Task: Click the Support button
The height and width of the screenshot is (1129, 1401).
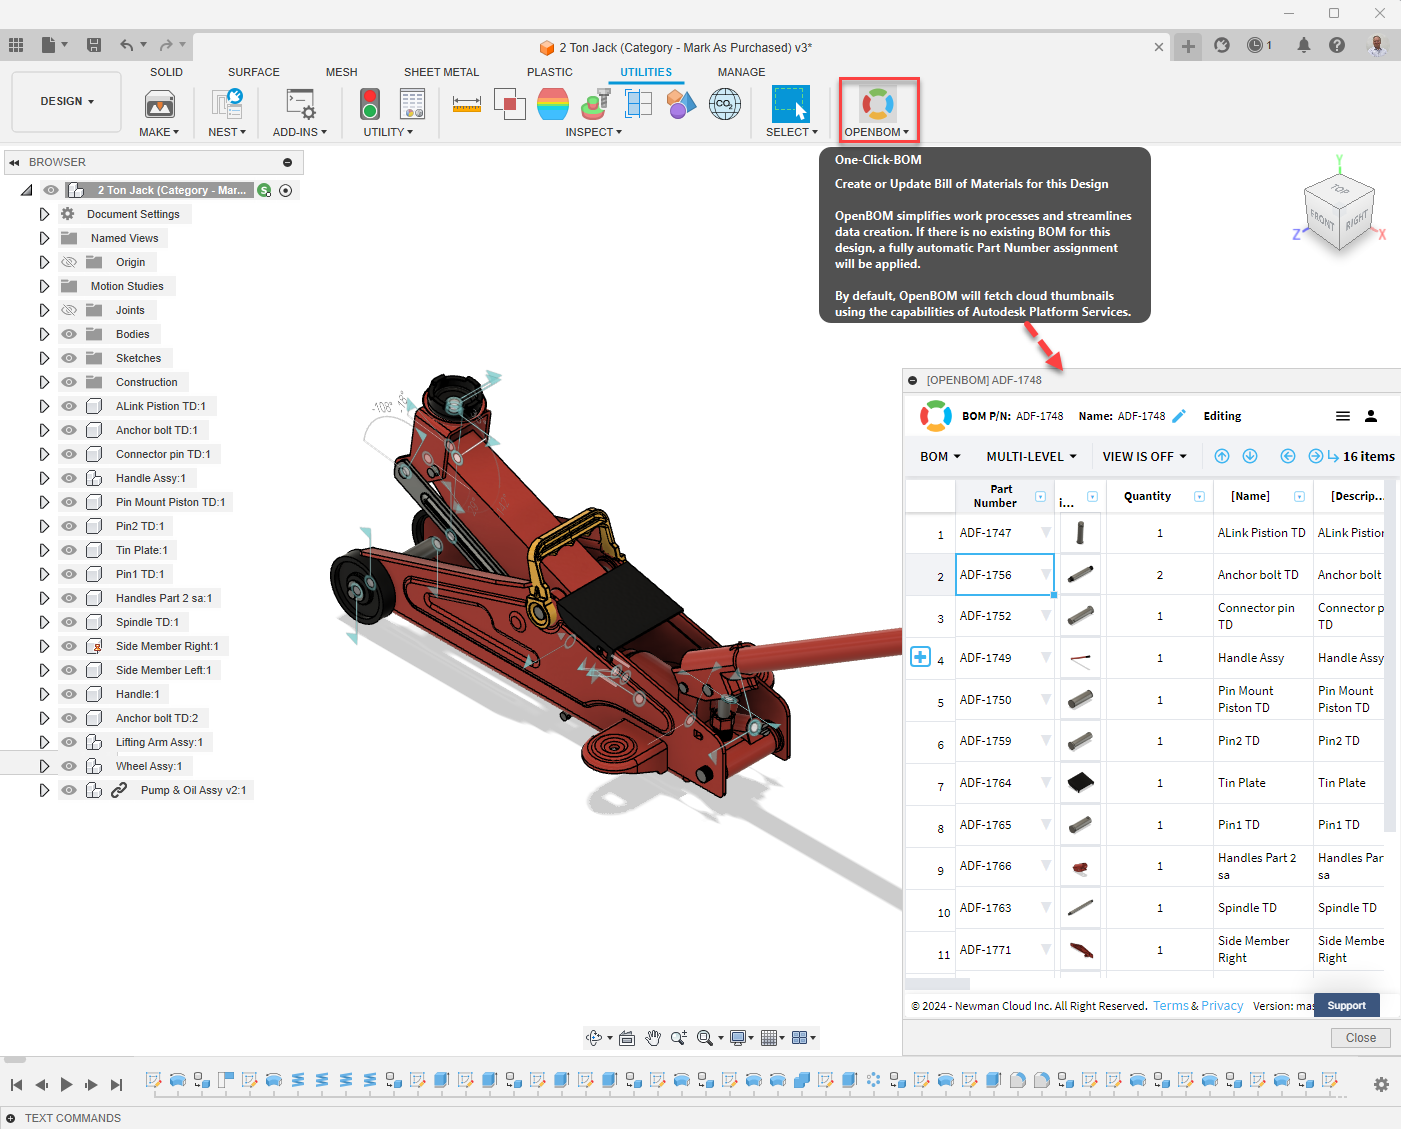Action: (x=1347, y=1005)
